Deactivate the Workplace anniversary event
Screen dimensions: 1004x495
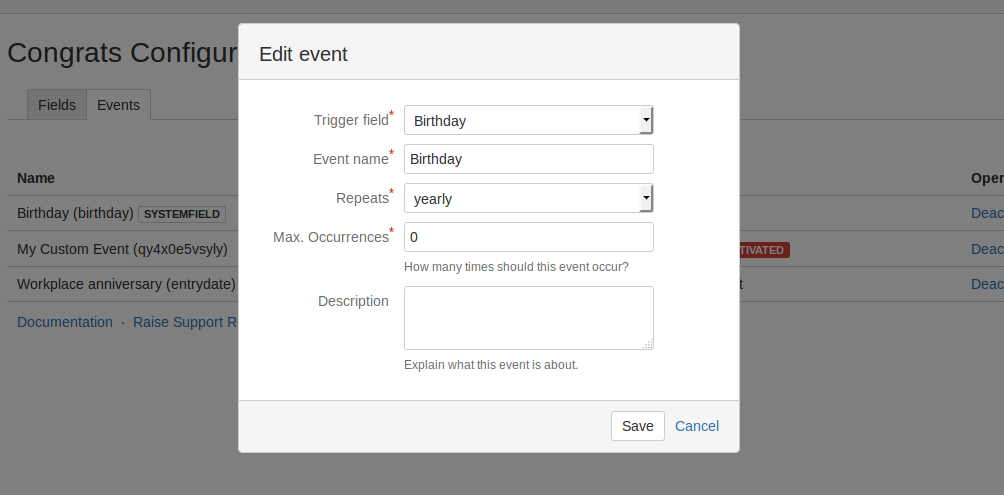pos(987,284)
